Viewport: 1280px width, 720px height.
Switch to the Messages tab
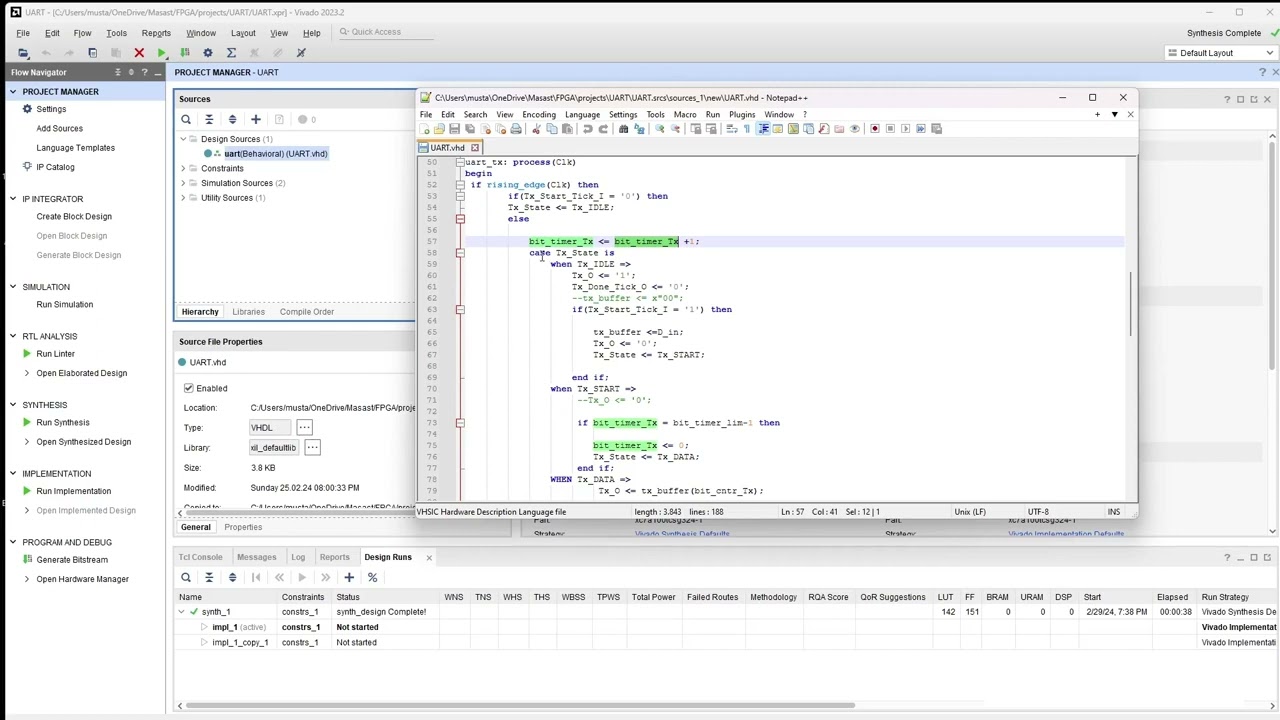(x=257, y=557)
